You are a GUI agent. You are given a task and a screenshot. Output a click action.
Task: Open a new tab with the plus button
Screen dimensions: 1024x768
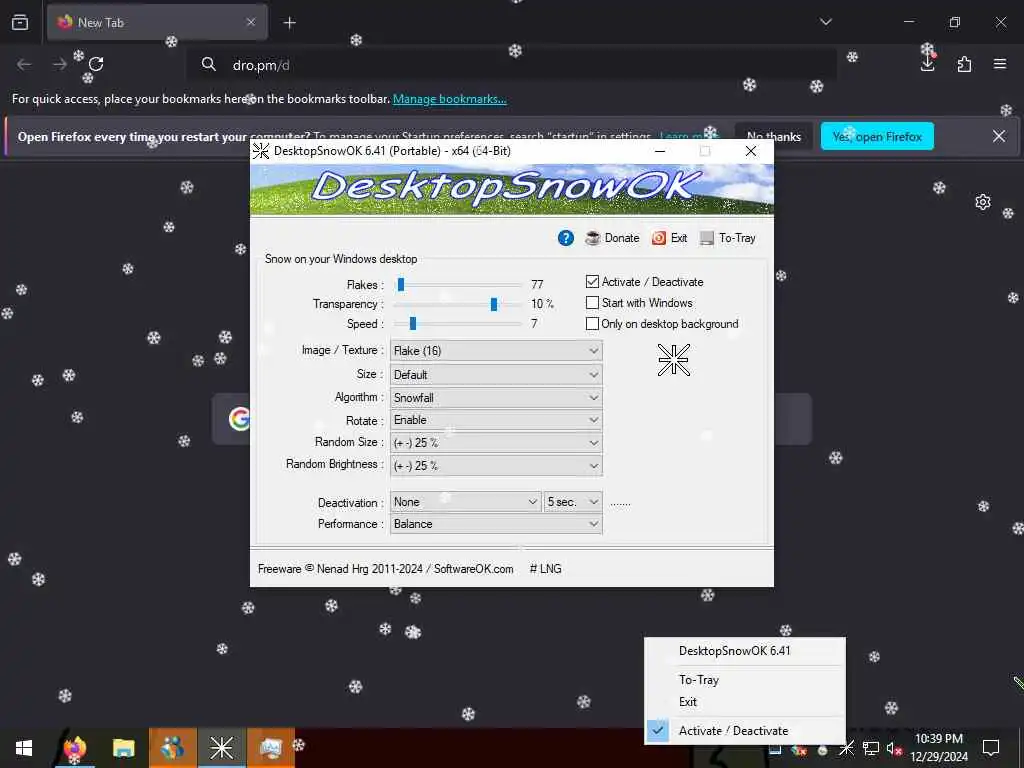coord(289,23)
